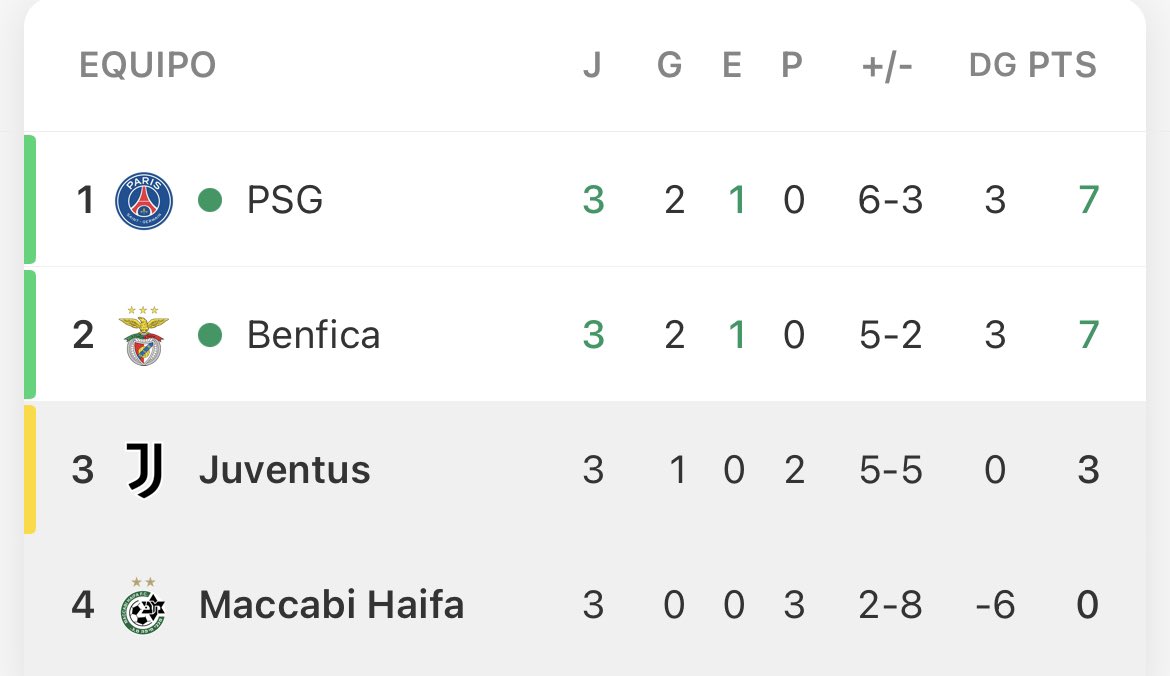Tap the green qualification bar beside PSG
The height and width of the screenshot is (676, 1170).
30,200
